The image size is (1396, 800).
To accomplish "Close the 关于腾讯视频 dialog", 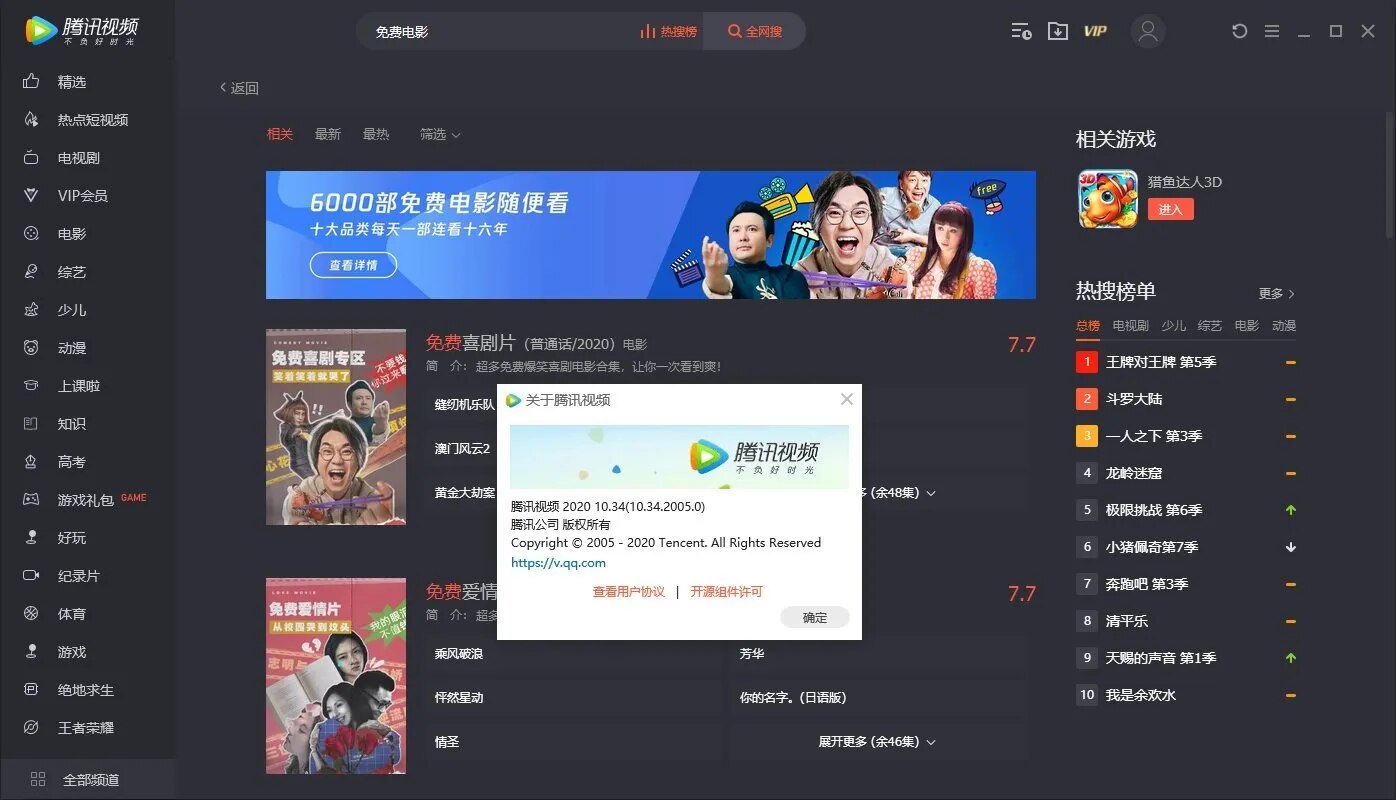I will pos(847,399).
